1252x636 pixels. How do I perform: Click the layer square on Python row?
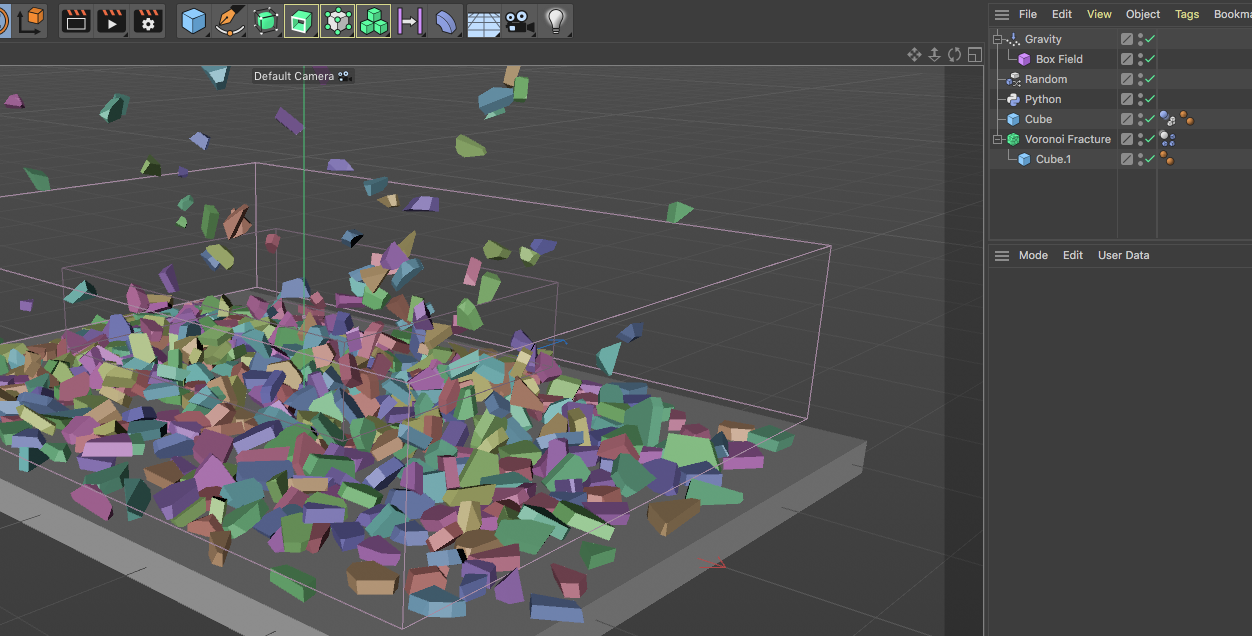pyautogui.click(x=1127, y=99)
